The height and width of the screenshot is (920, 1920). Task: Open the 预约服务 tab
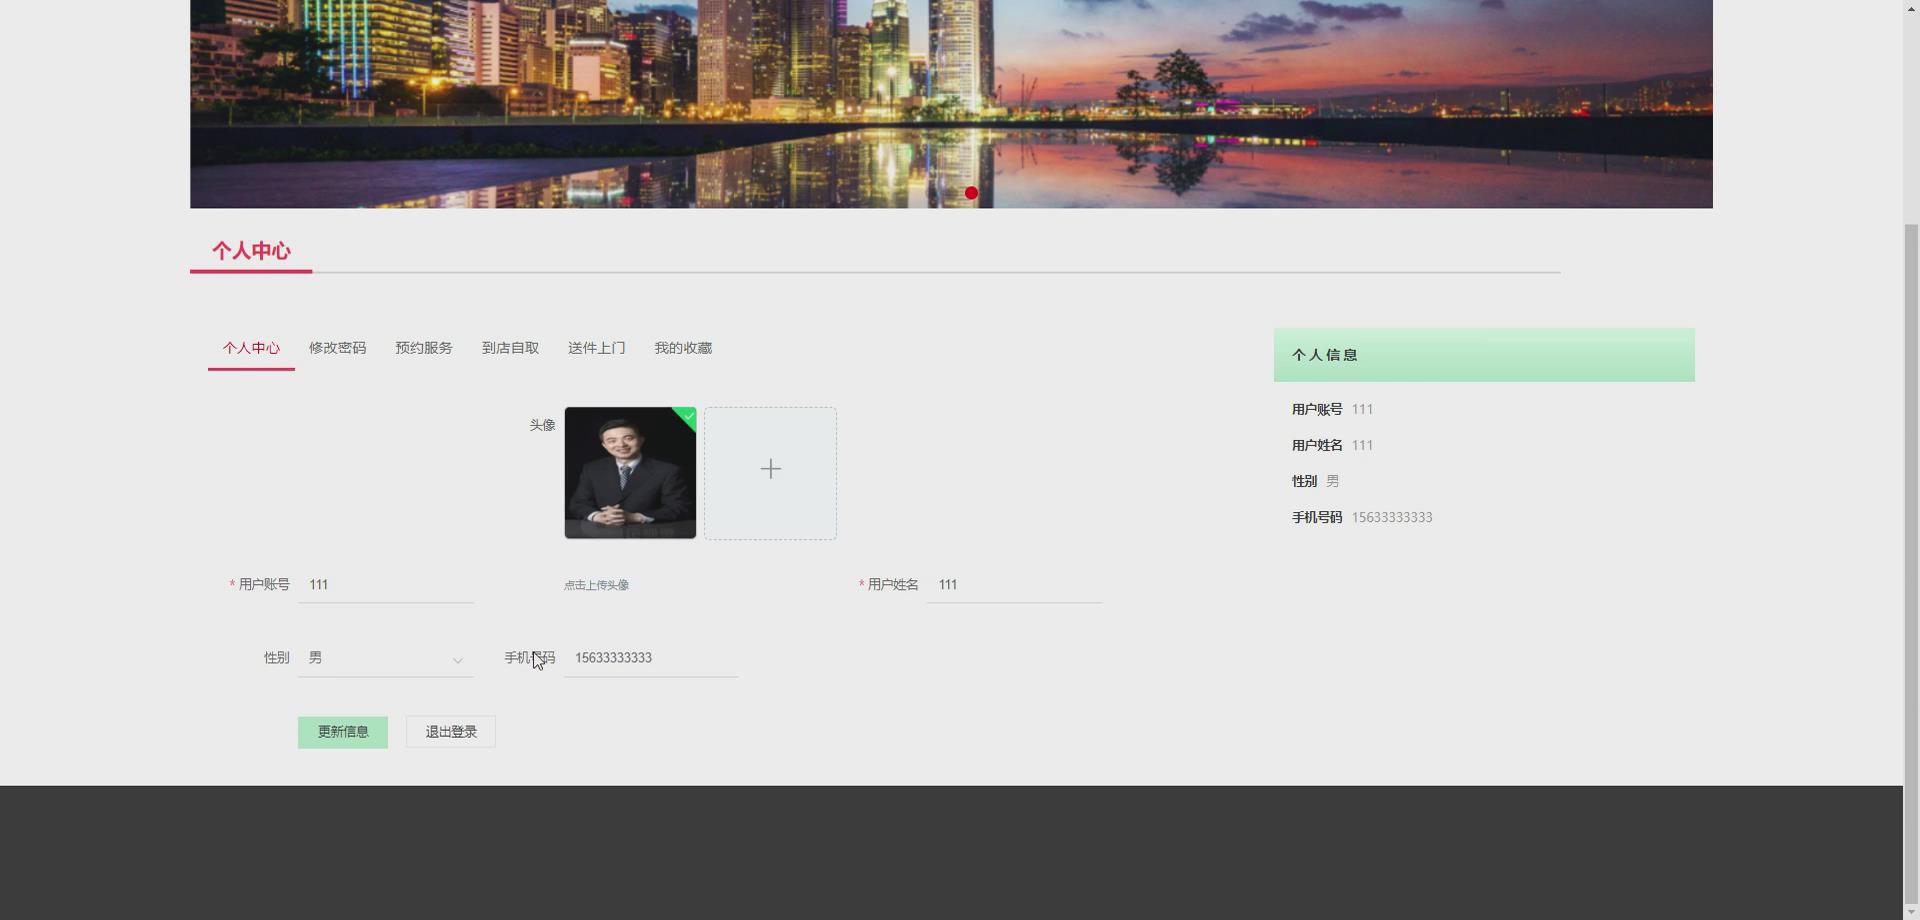tap(423, 348)
